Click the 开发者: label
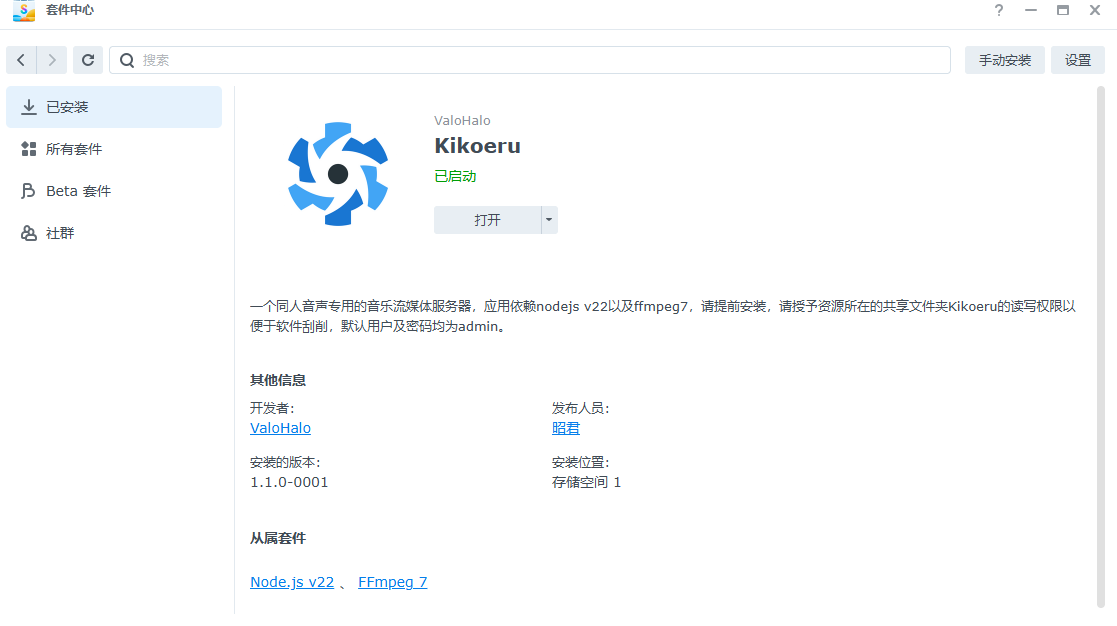The image size is (1117, 626). (x=272, y=408)
